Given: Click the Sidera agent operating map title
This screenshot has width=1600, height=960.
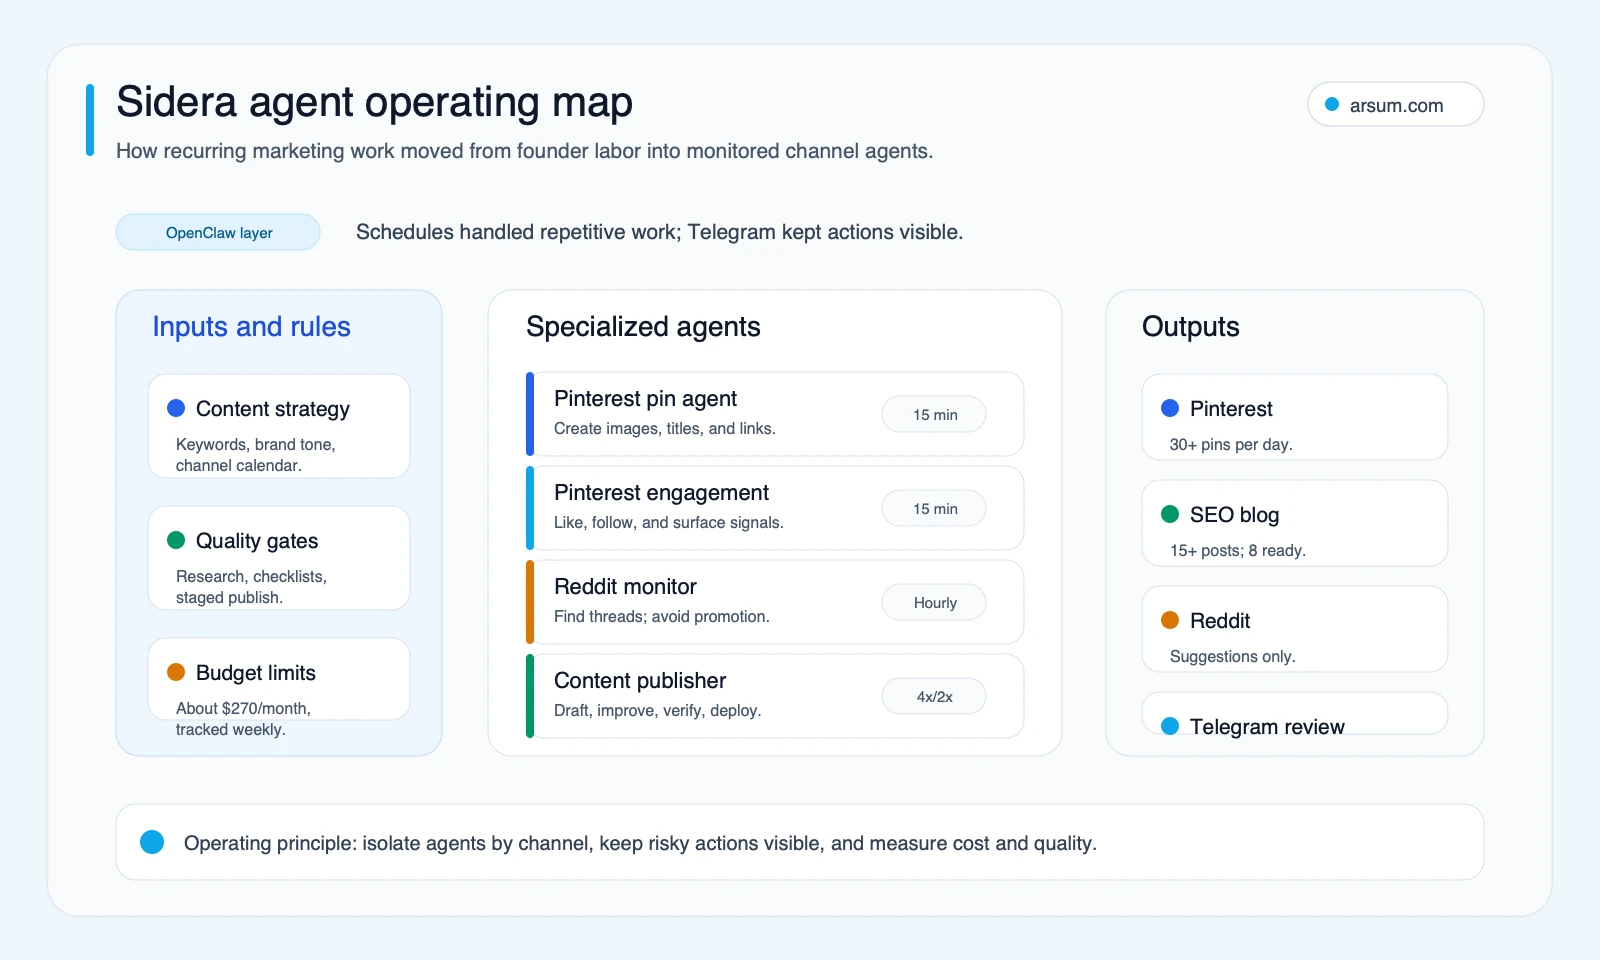Looking at the screenshot, I should click(x=374, y=103).
